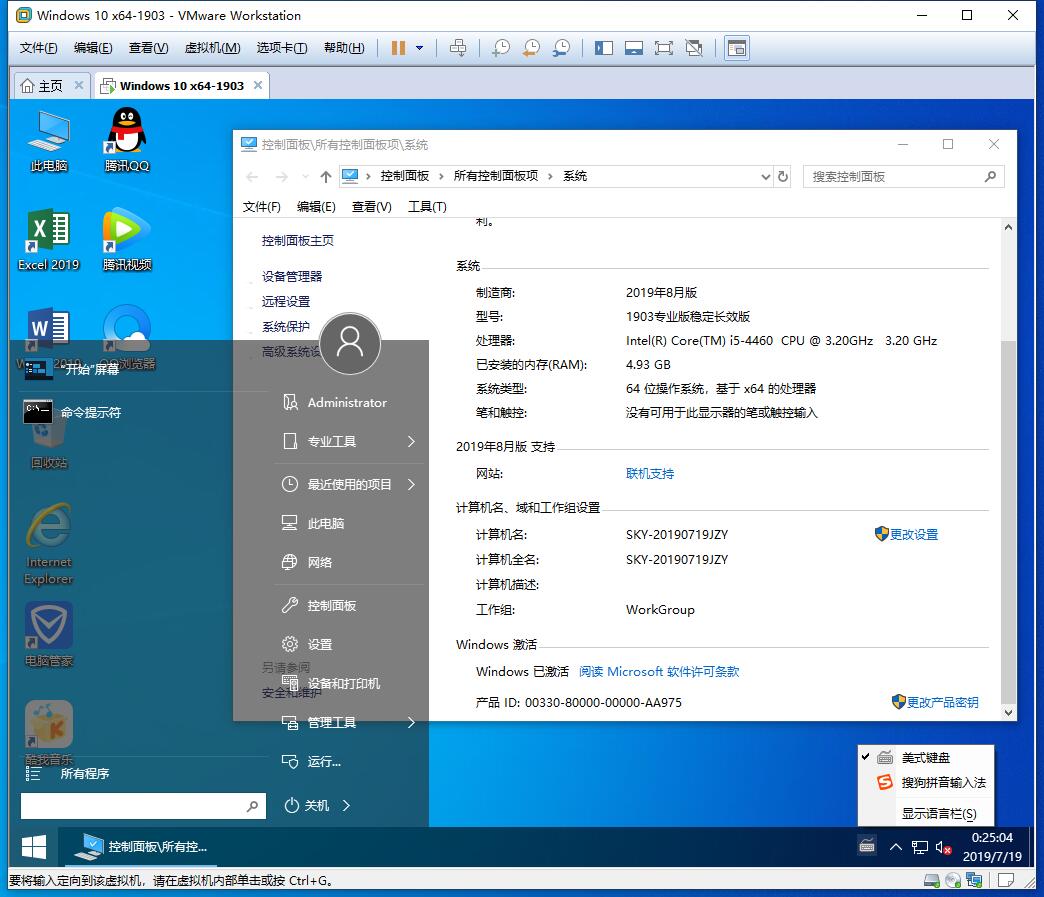Revert to snapshot toolbar icon
The height and width of the screenshot is (897, 1044).
click(531, 48)
